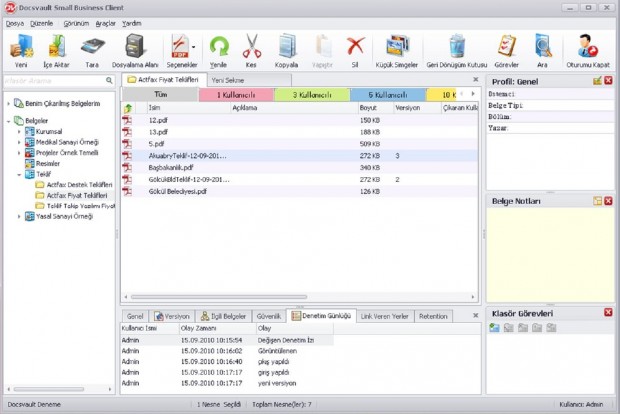Open the Görünüm menu
Image resolution: width=620 pixels, height=414 pixels.
tap(76, 23)
